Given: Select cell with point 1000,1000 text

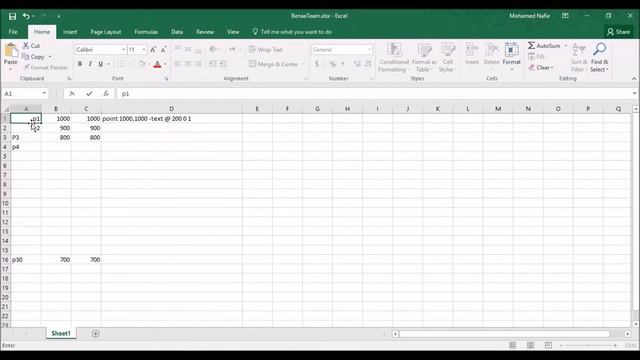Looking at the screenshot, I should point(171,118).
